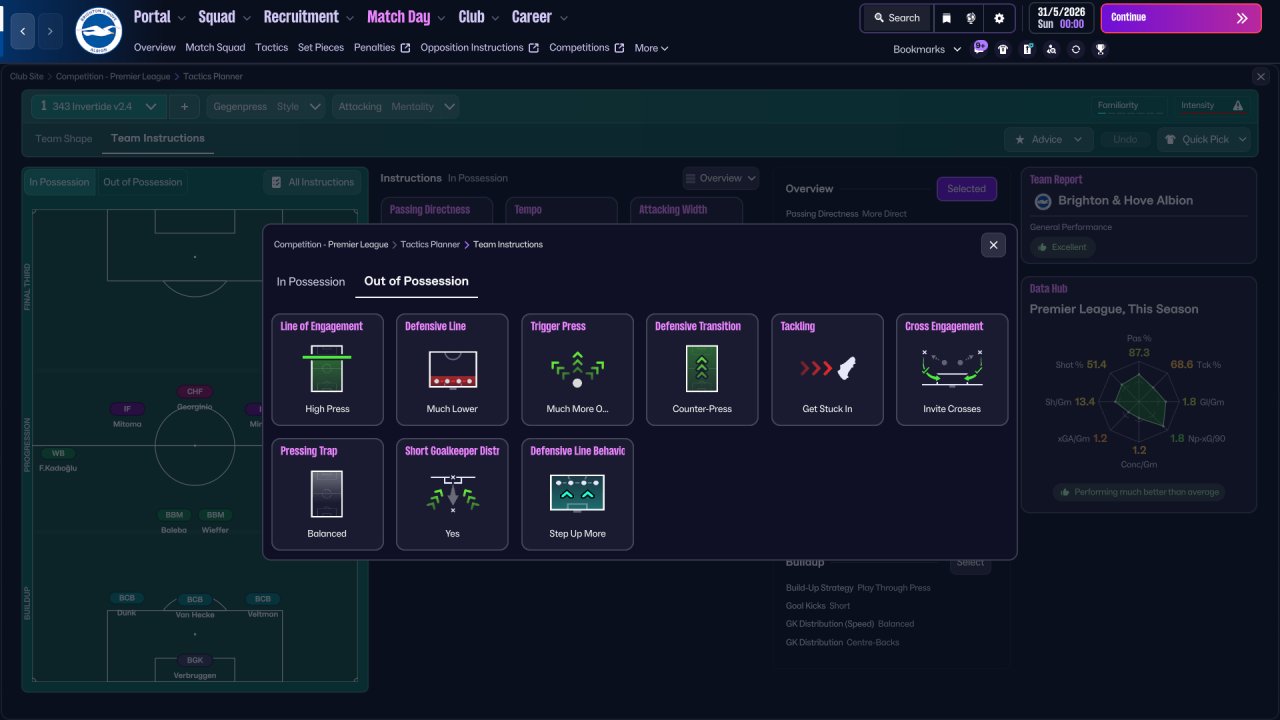Screen dimensions: 1280x720
Task: Open the 343 Invertide v2.4 tactic dropdown
Action: [x=98, y=107]
